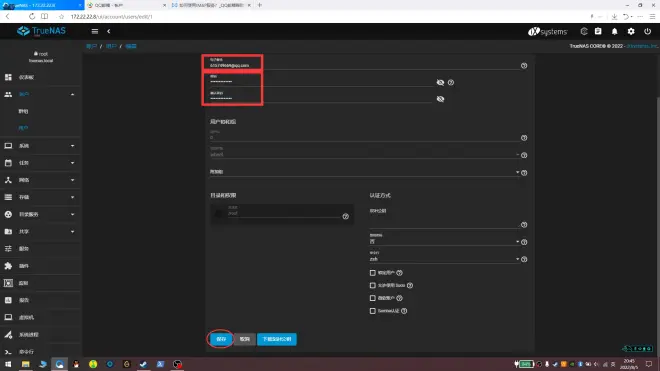The height and width of the screenshot is (371, 660).
Task: Collapse the sidebar with the left chevron icon
Action: (109, 31)
